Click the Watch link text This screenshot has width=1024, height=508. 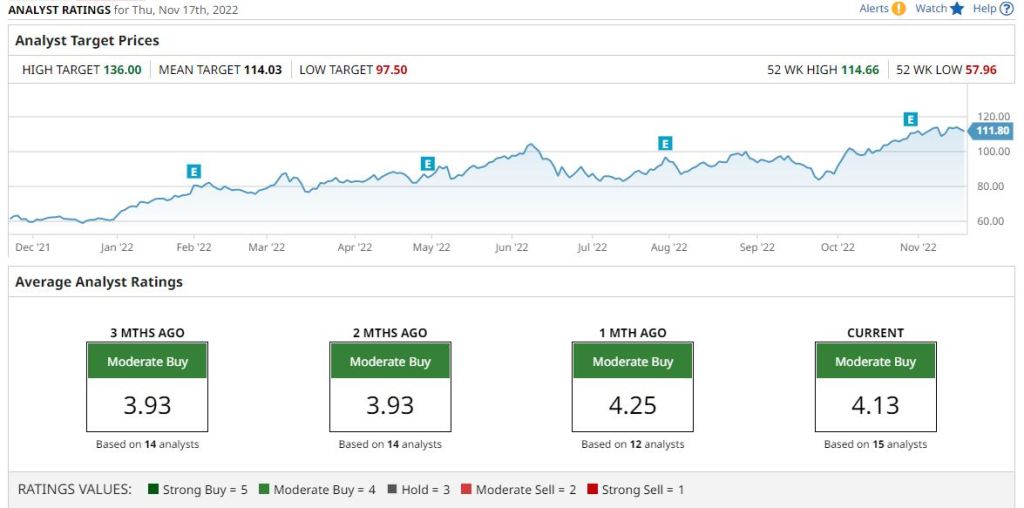point(930,9)
